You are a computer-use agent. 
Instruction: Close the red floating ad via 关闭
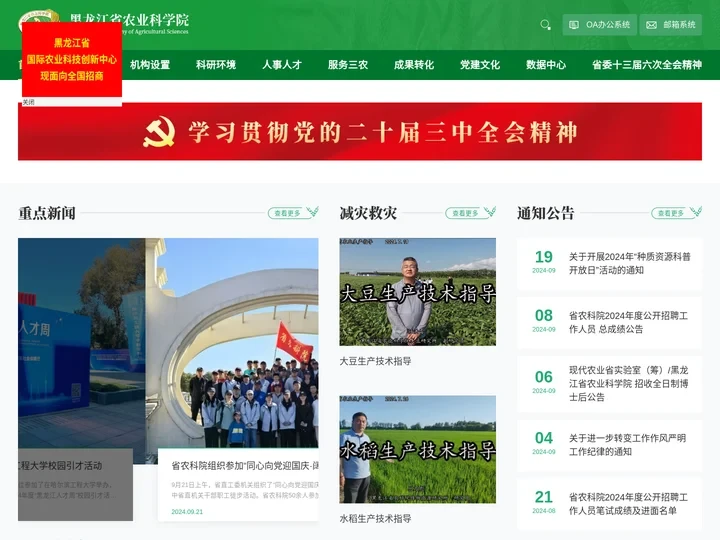[x=28, y=102]
